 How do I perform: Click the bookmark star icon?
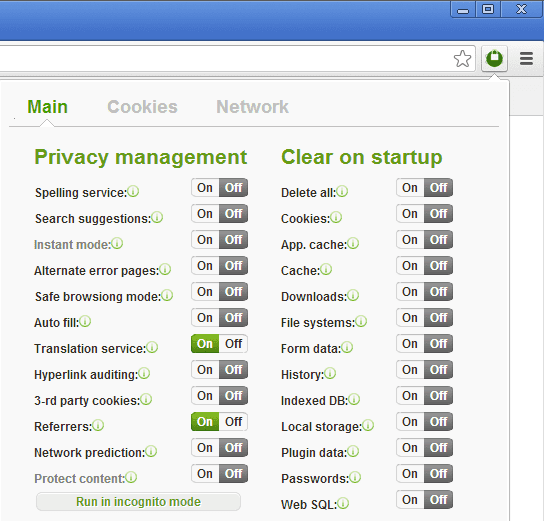462,59
